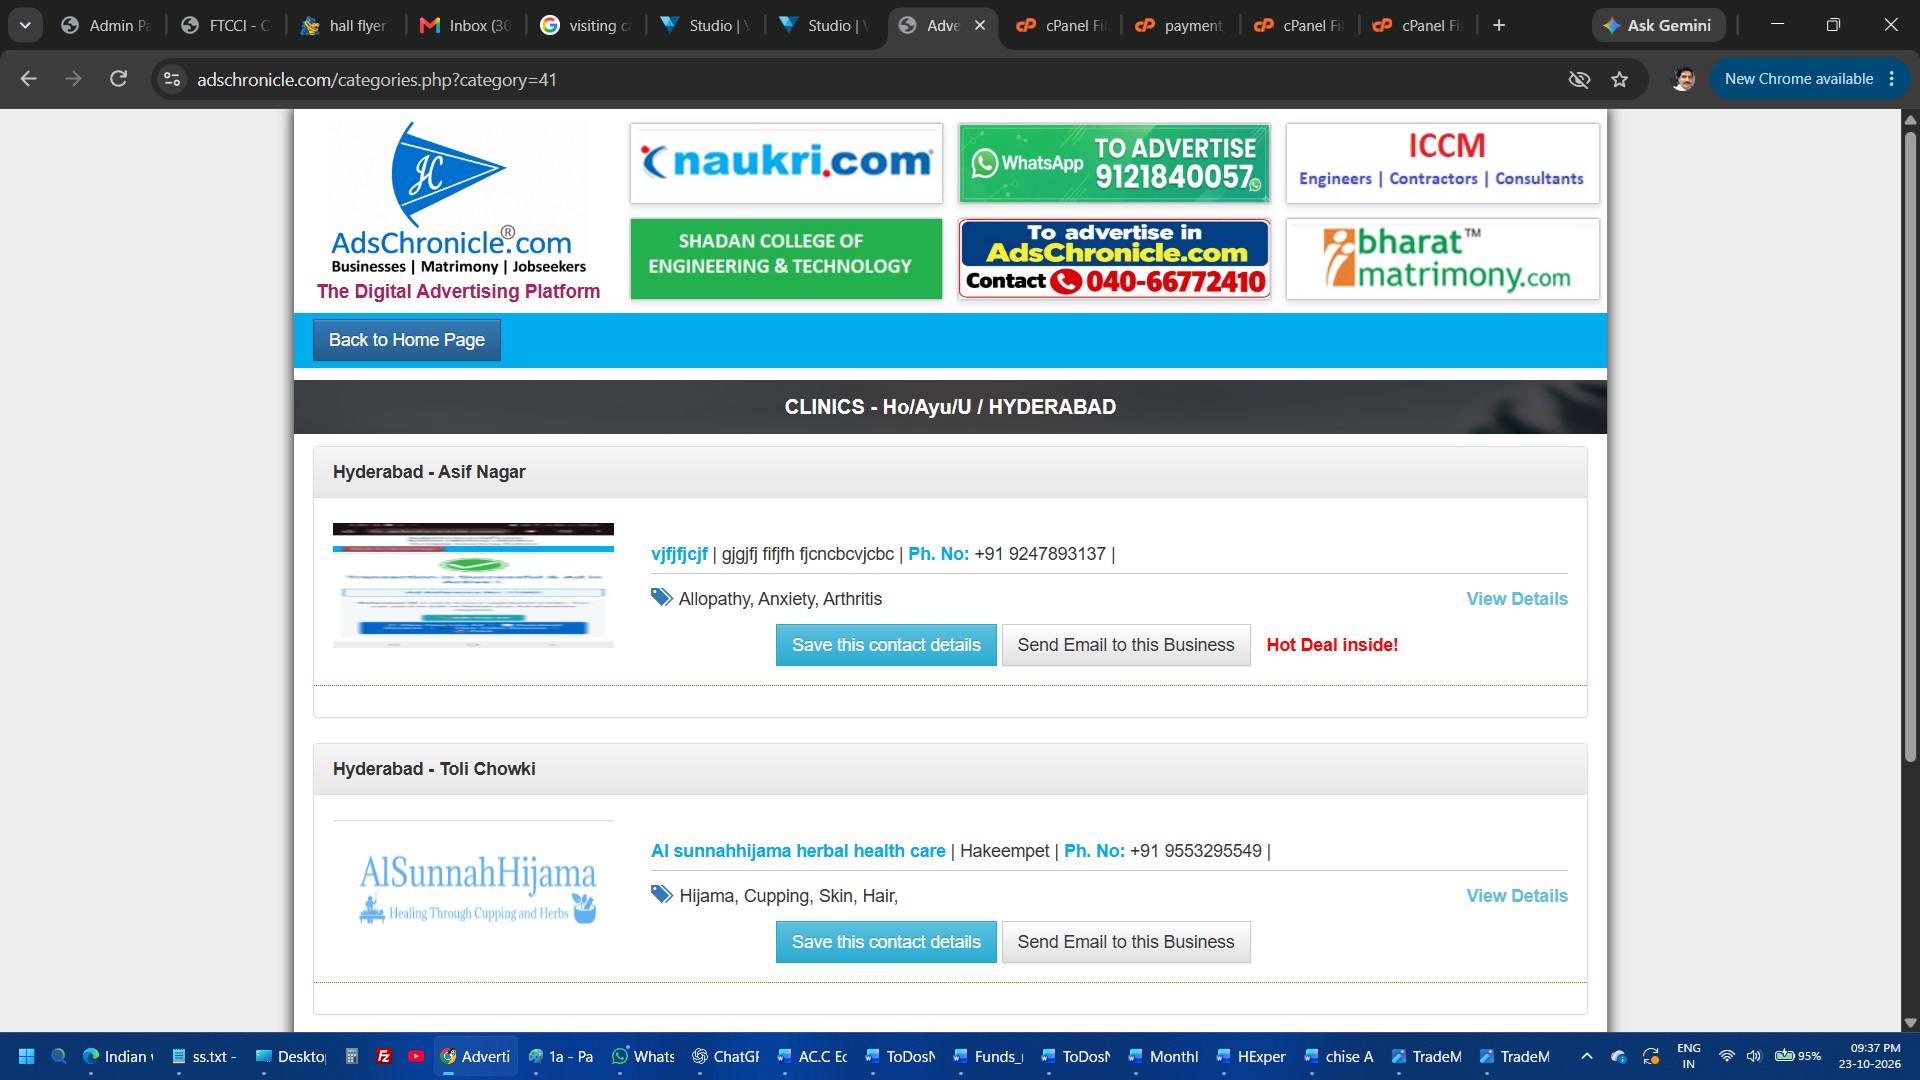
Task: Close the active AdsChronicle tab
Action: point(980,25)
